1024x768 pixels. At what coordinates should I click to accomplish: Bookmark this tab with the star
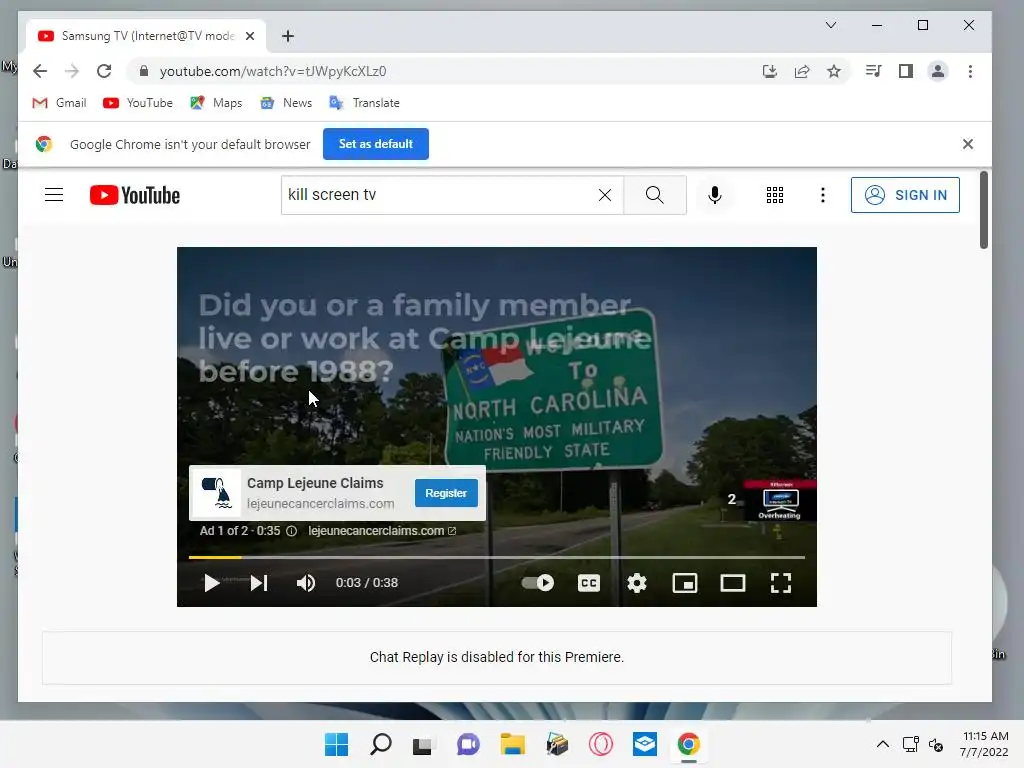point(834,71)
